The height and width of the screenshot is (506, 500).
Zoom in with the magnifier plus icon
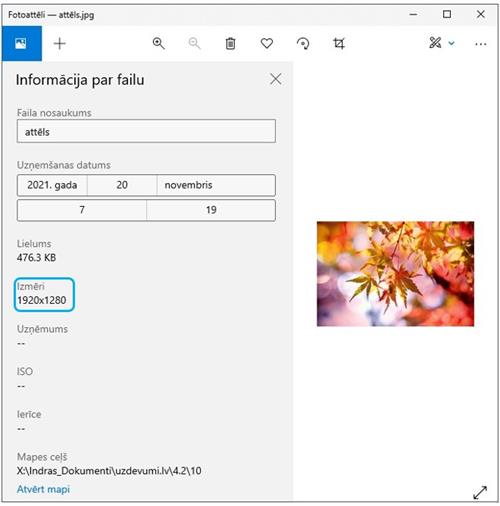coord(158,43)
